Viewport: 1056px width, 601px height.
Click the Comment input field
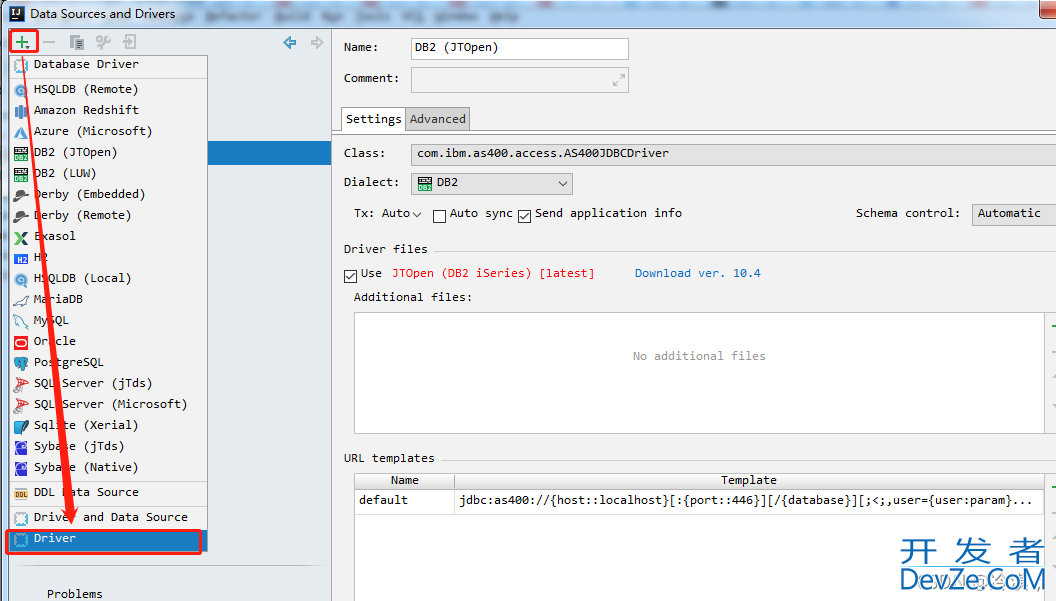519,80
